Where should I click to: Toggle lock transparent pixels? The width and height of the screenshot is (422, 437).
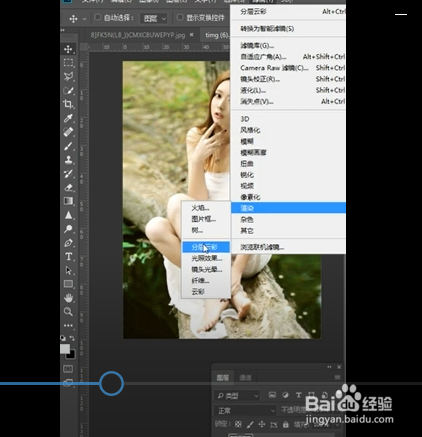coord(238,424)
